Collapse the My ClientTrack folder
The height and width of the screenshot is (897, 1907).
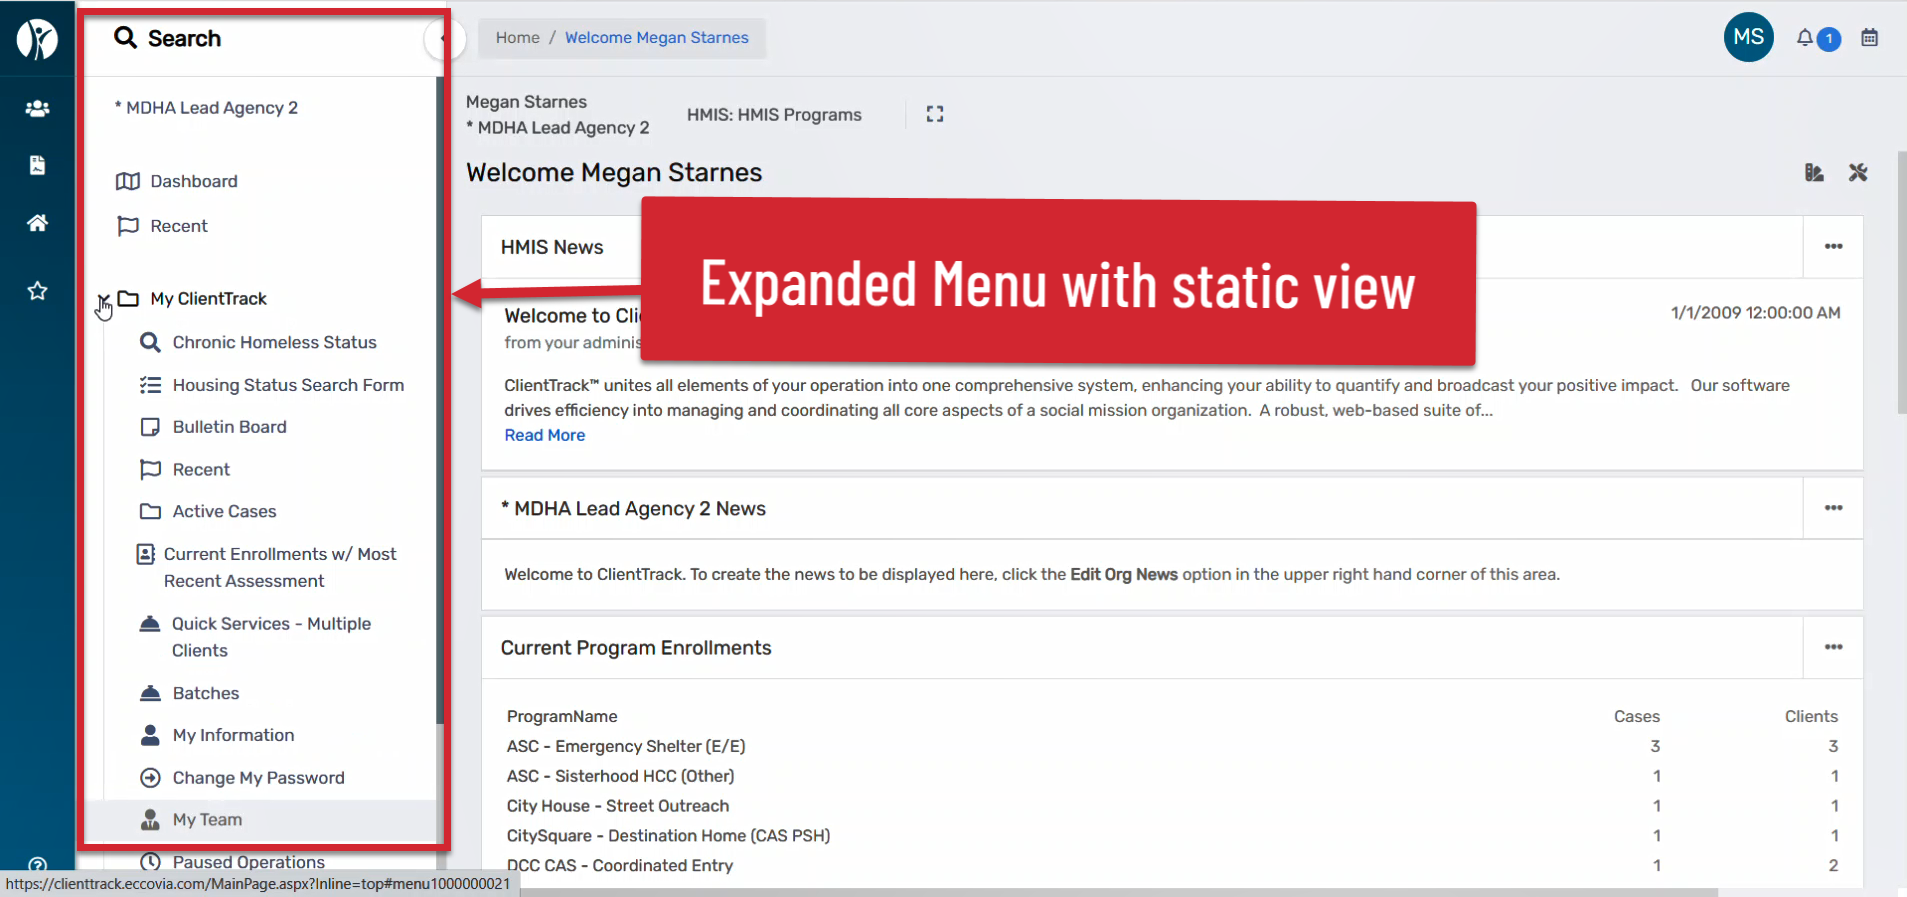pos(103,299)
